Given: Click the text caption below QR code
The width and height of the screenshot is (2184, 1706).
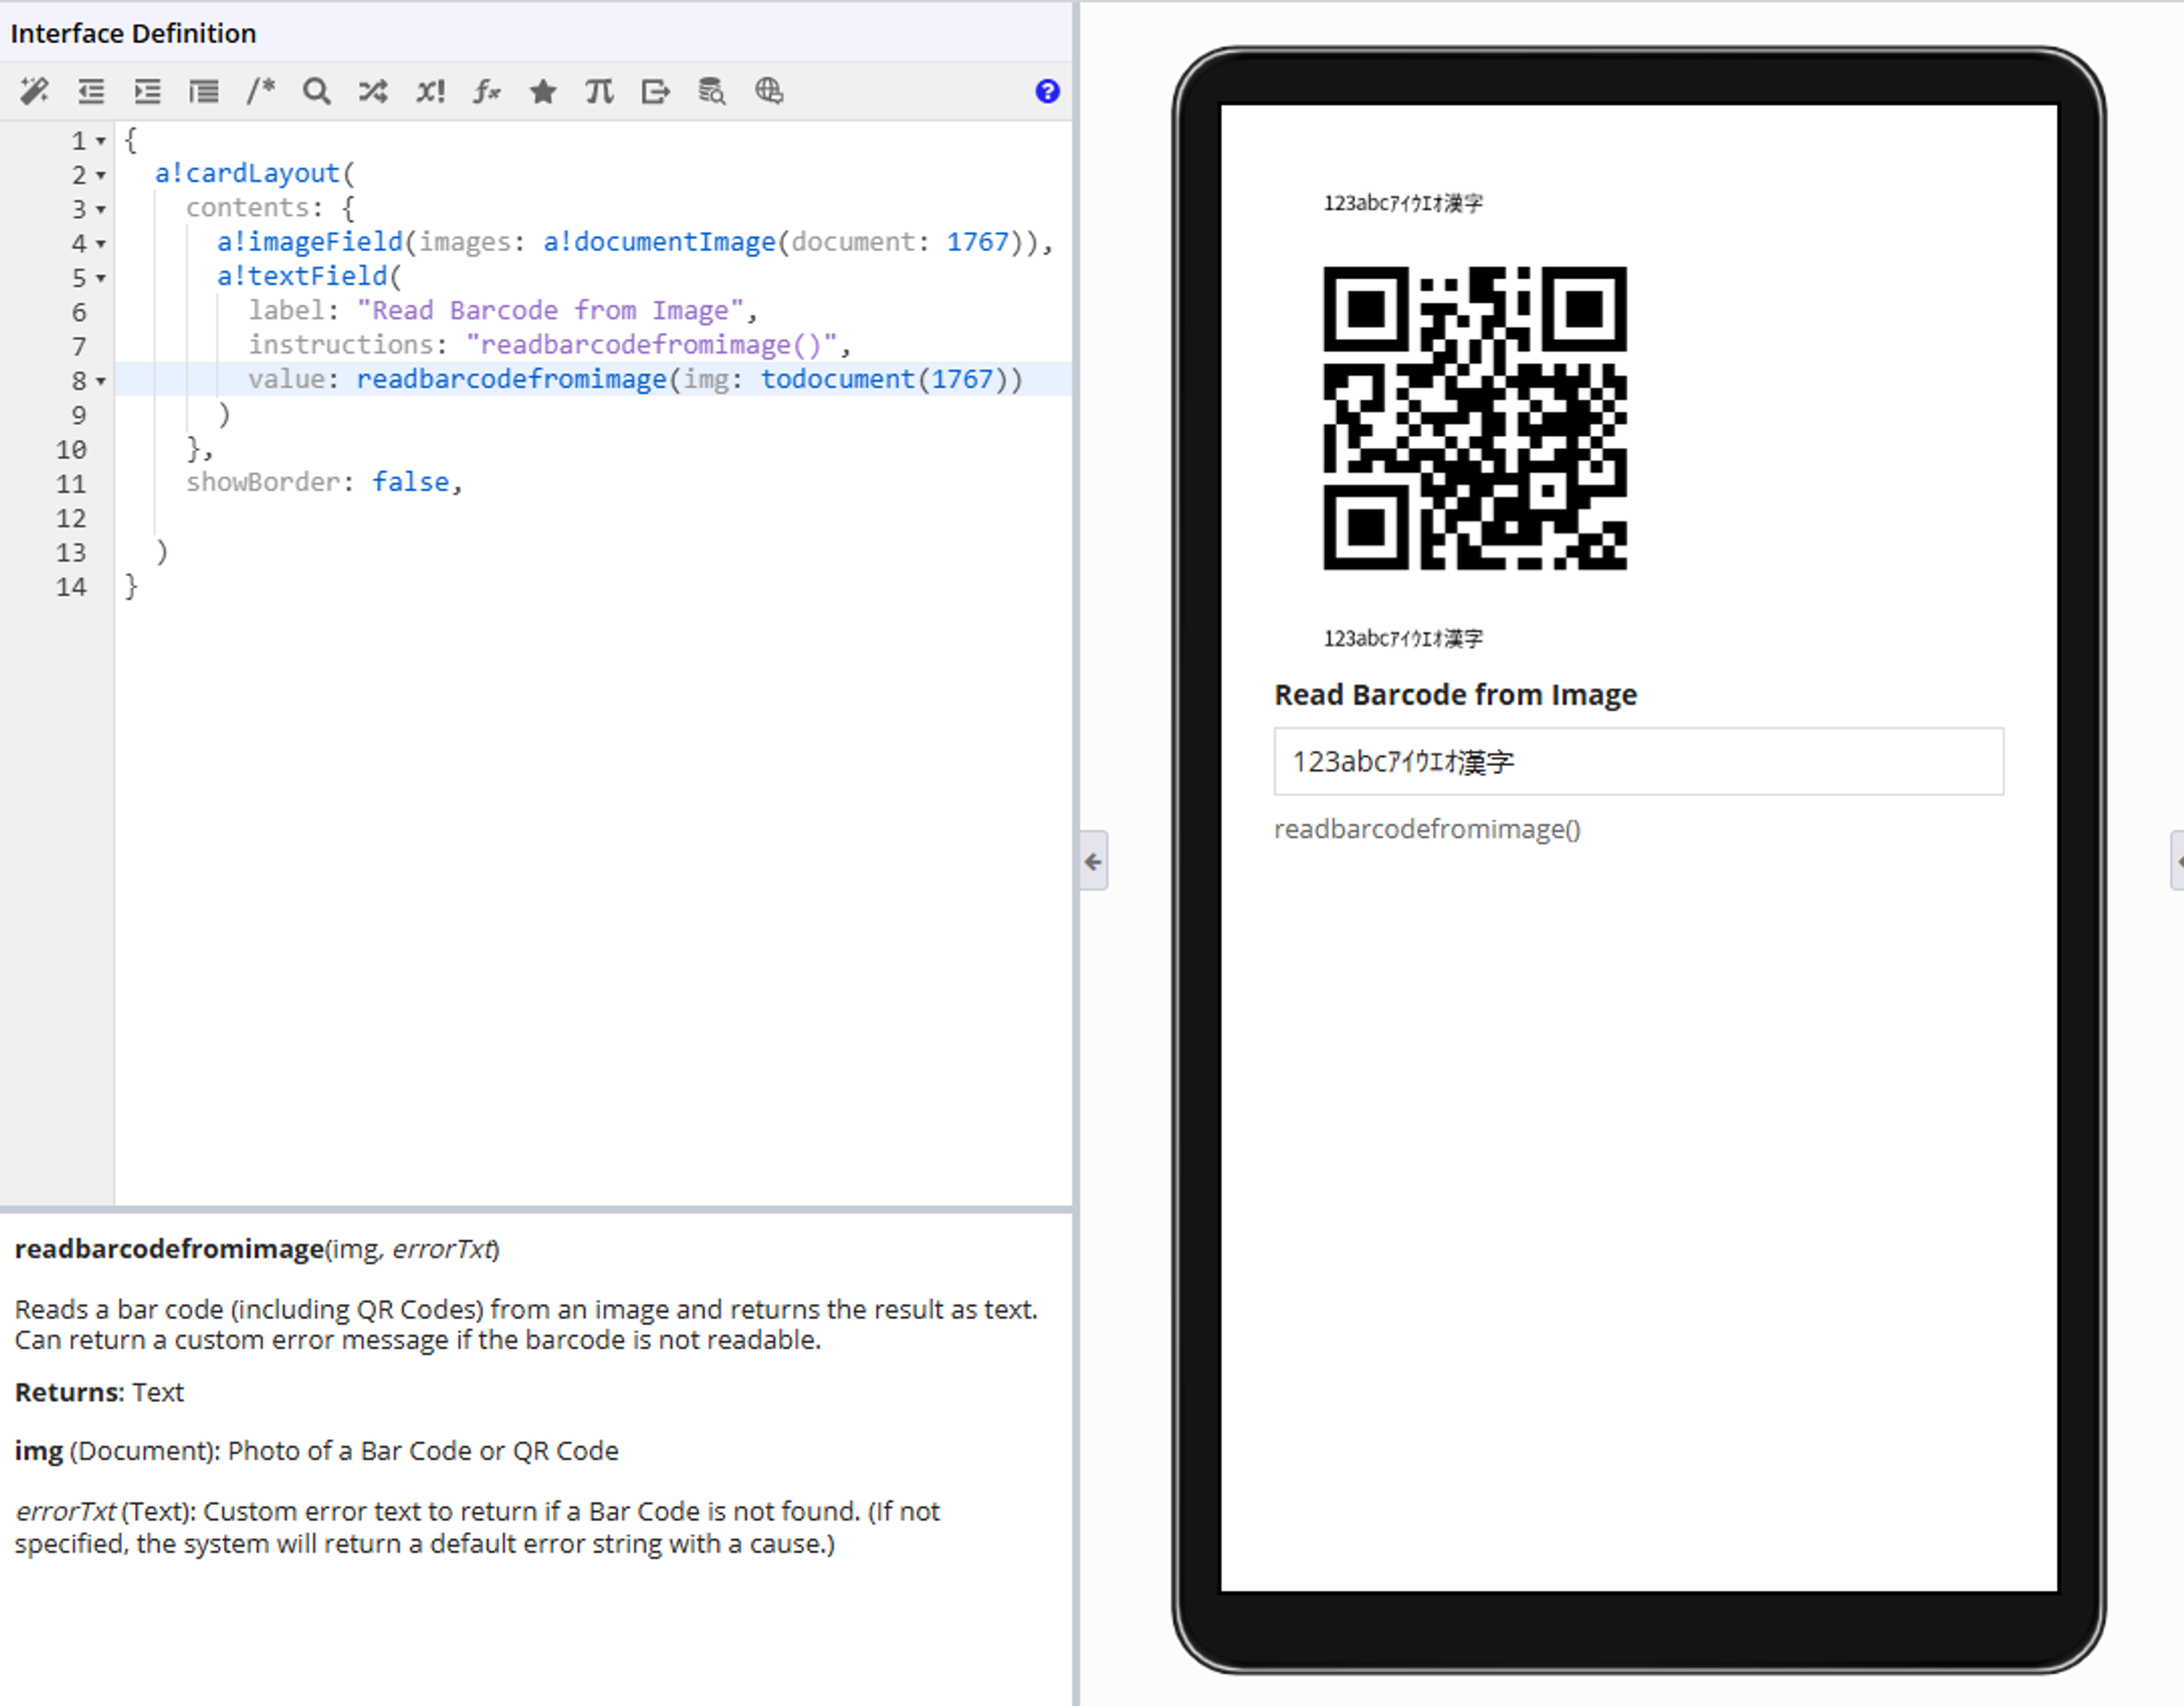Looking at the screenshot, I should [1403, 638].
